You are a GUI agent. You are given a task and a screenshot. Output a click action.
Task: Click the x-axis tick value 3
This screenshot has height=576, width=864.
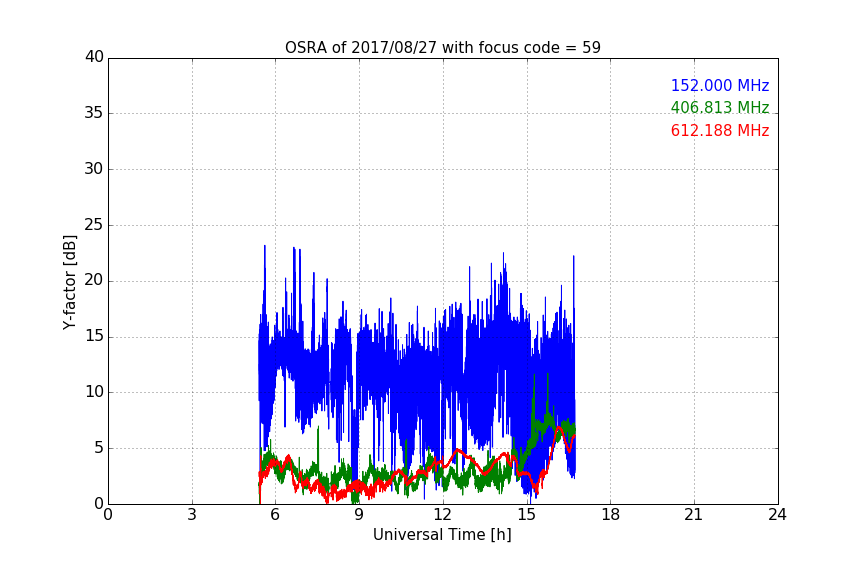[x=192, y=515]
